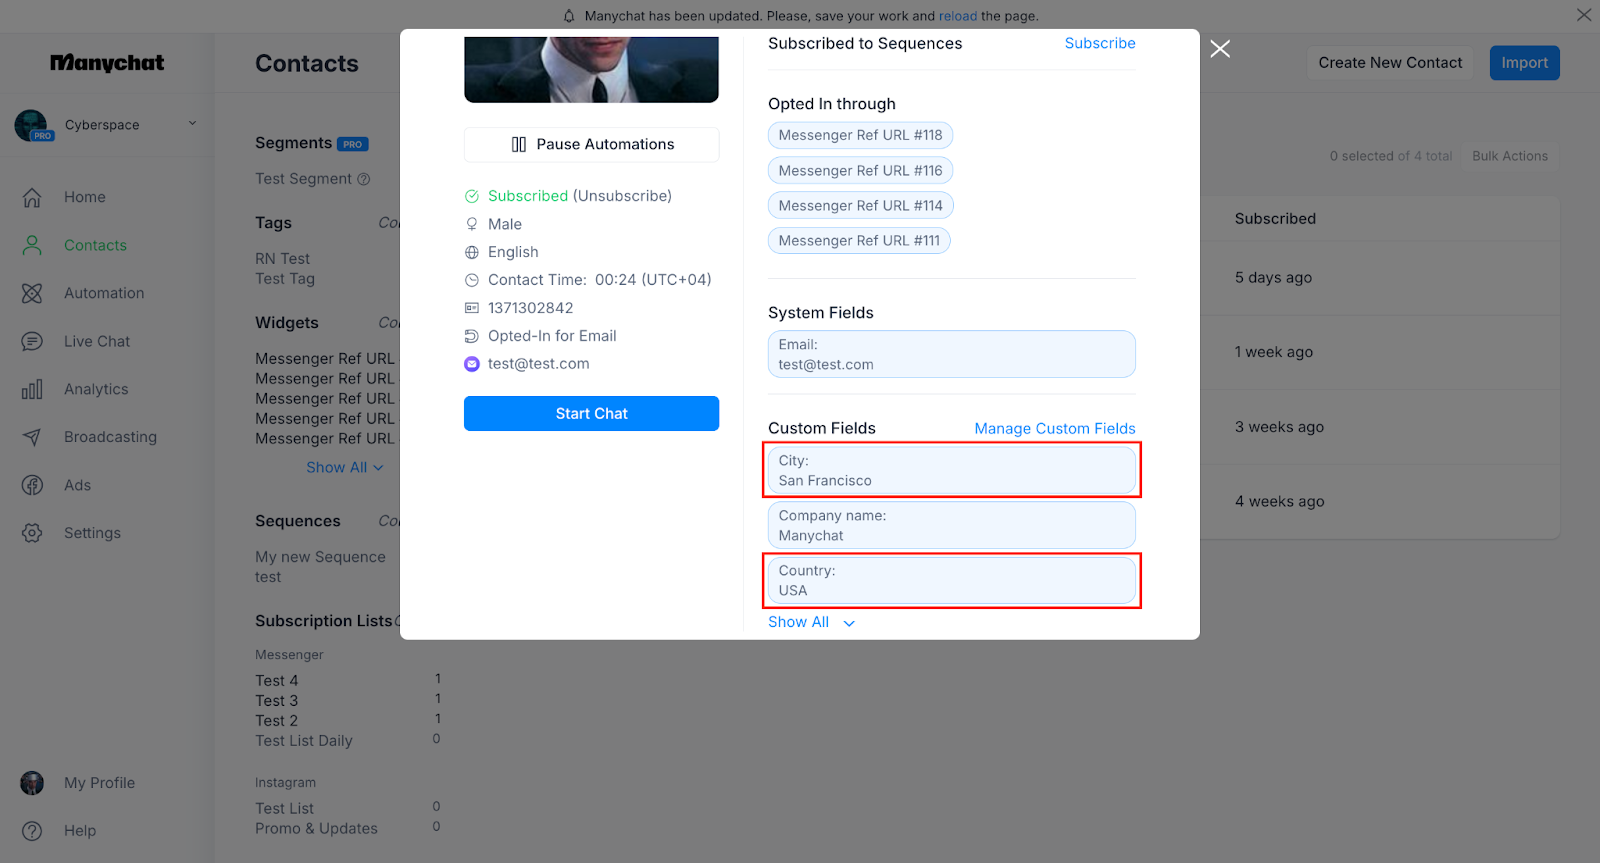Click the Automation icon in sidebar
Screen dimensions: 1600x863
coord(32,294)
